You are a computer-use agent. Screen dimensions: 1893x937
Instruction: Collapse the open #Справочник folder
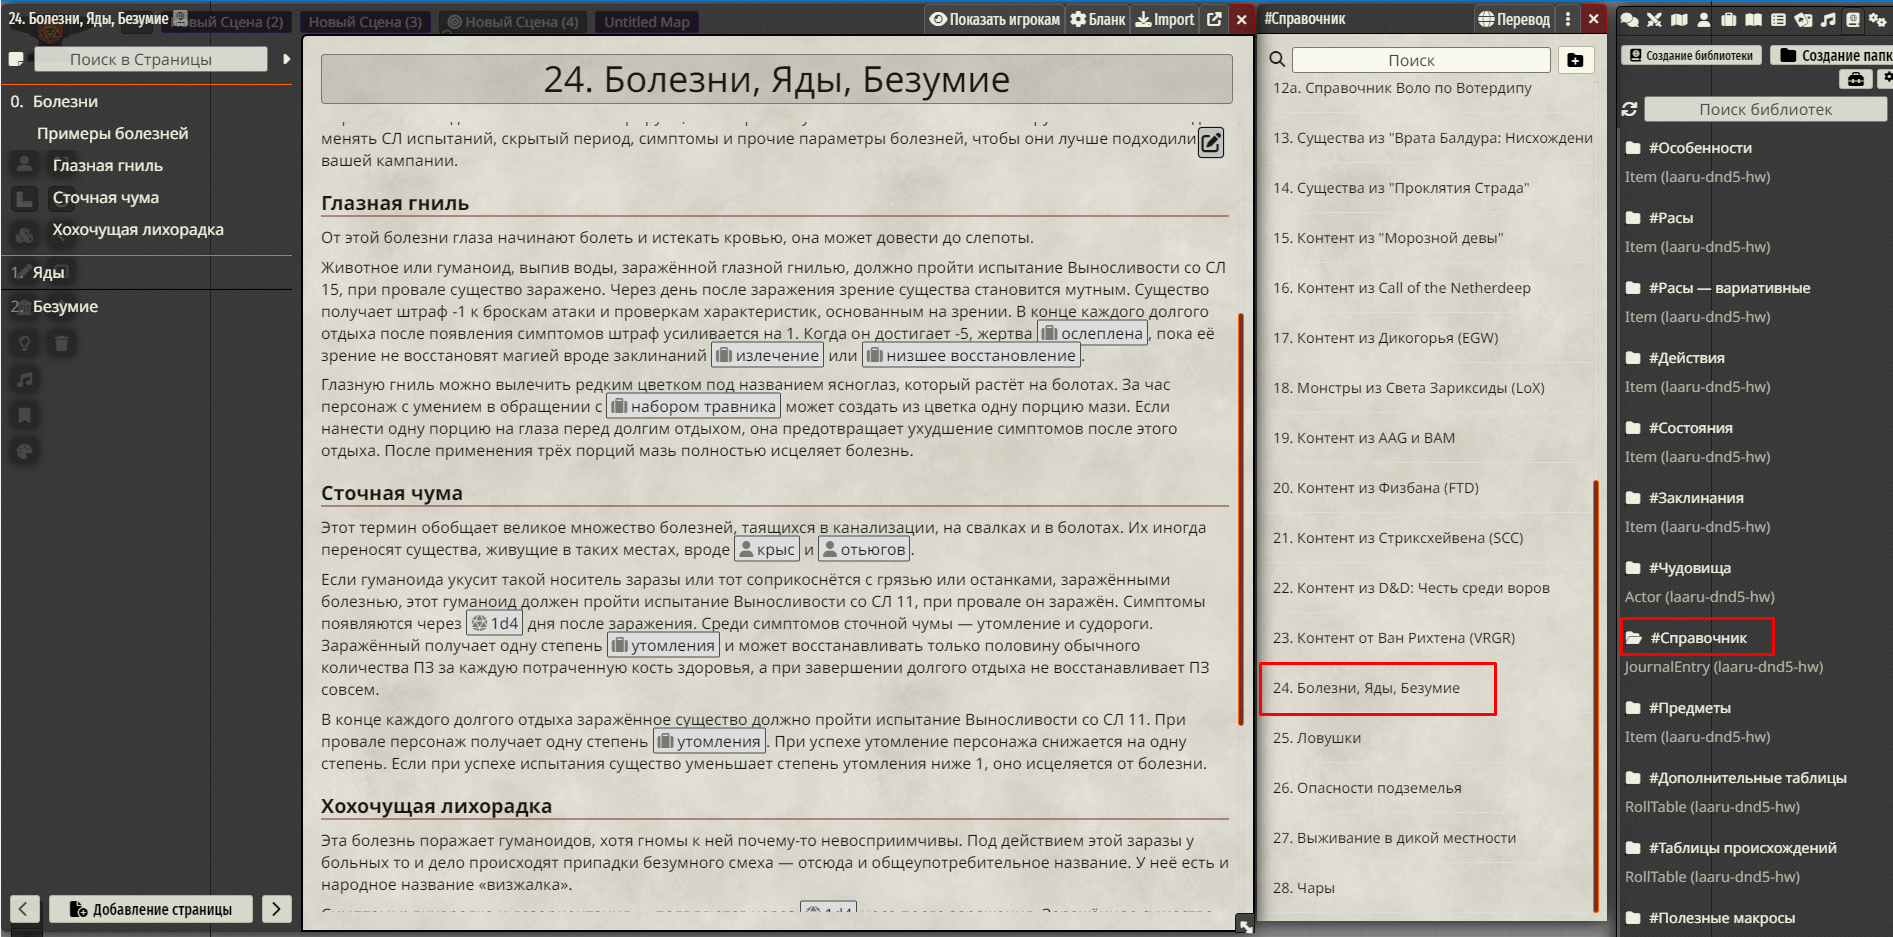click(1697, 637)
